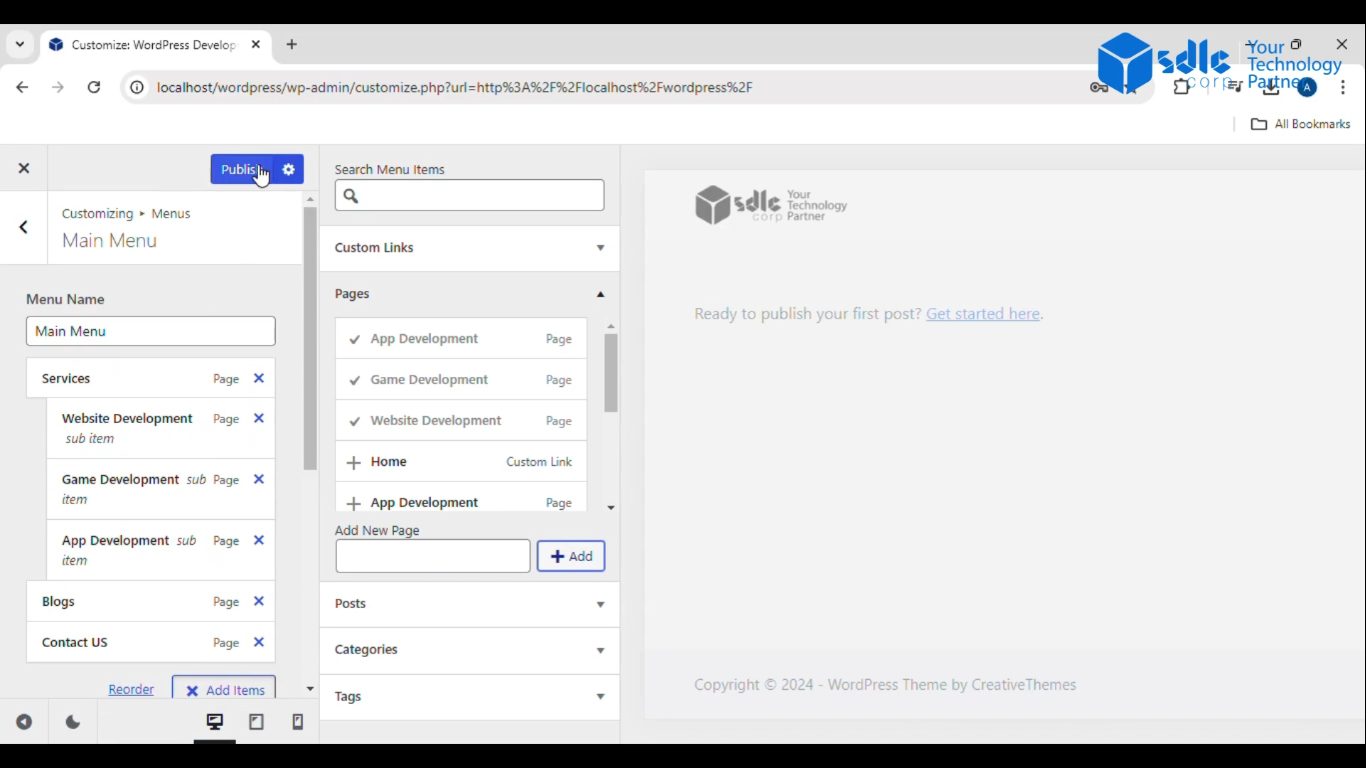Remove Contact US menu item
This screenshot has height=768, width=1366.
coord(259,642)
